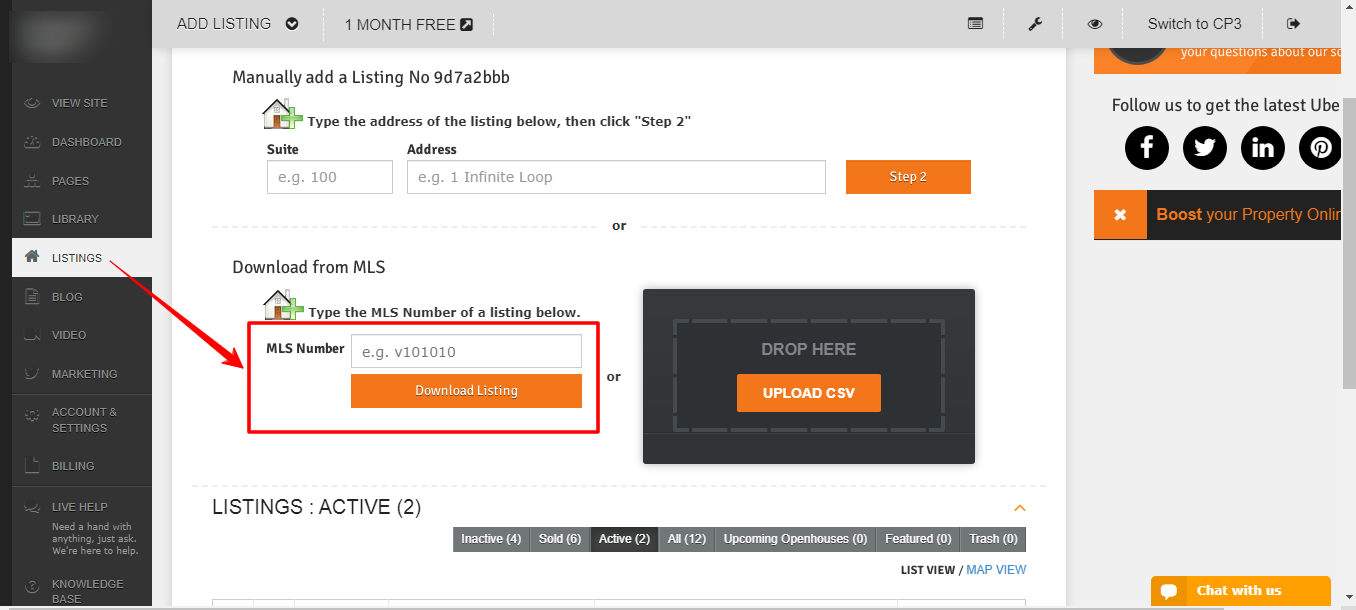Screen dimensions: 1356x610
Task: Click the Video sidebar icon
Action: tap(32, 335)
